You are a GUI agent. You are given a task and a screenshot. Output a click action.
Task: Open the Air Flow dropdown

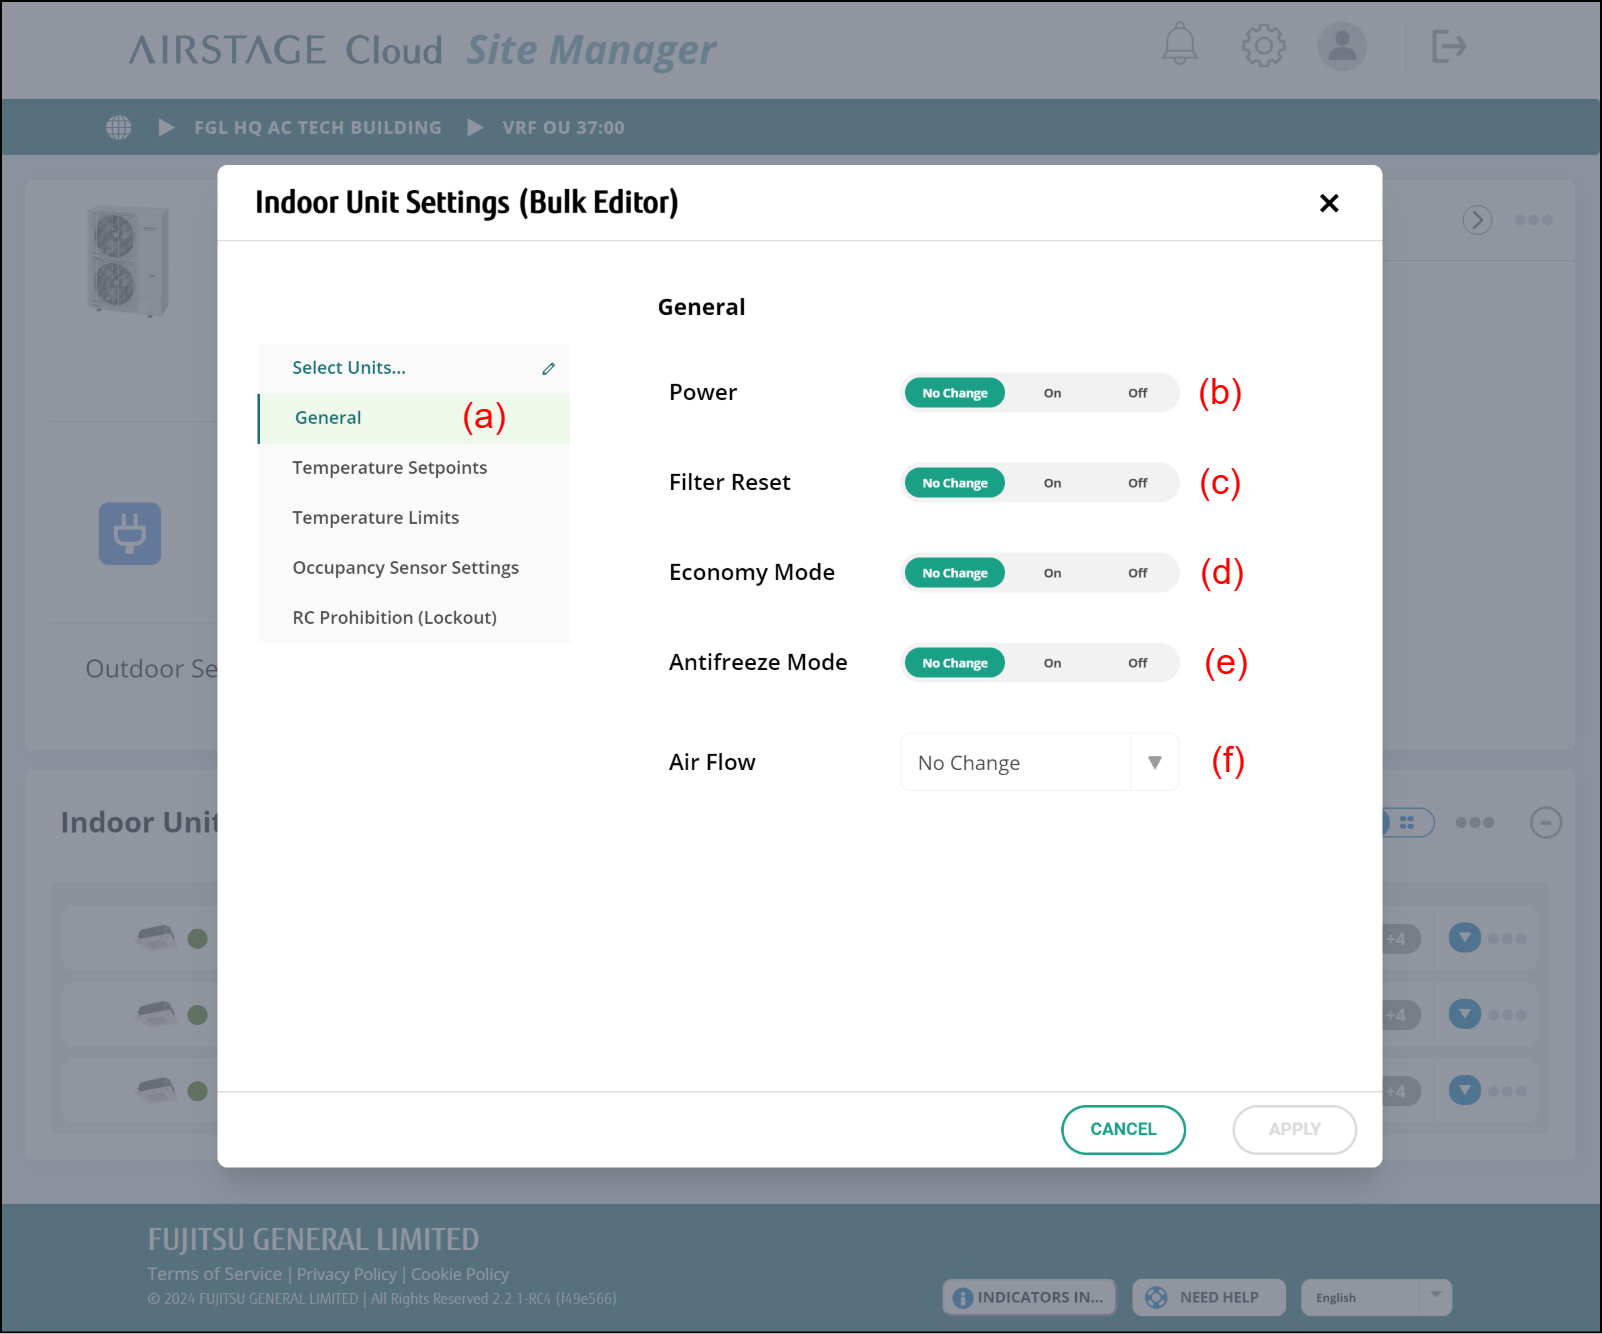click(1039, 763)
